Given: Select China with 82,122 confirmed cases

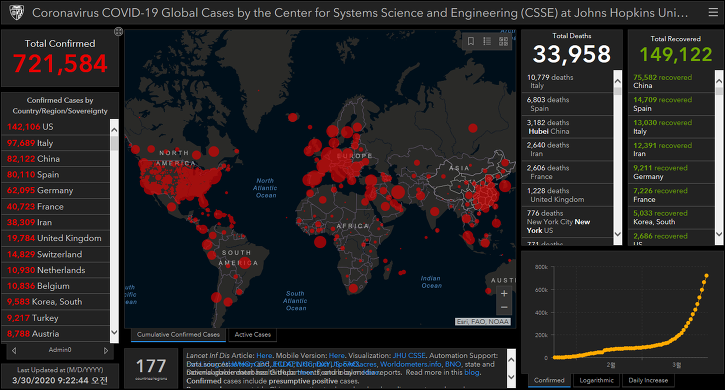Looking at the screenshot, I should point(56,159).
